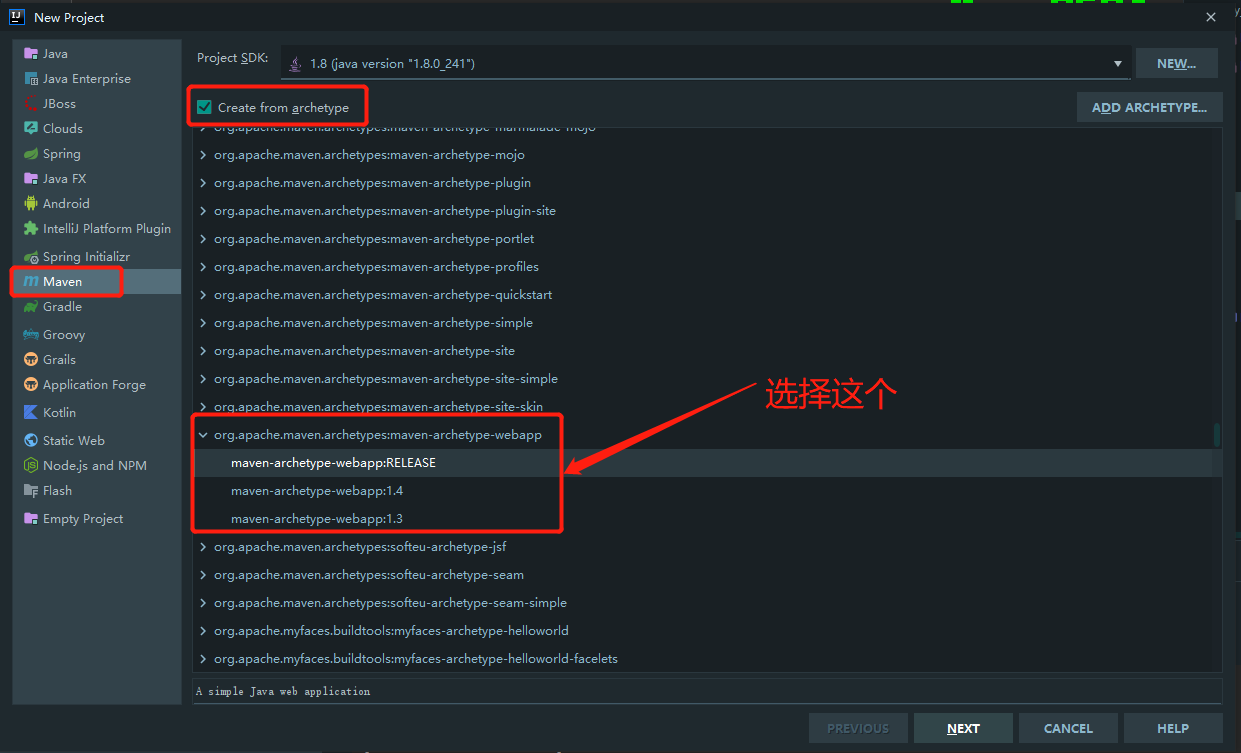Select the Spring Initializr icon

pyautogui.click(x=31, y=257)
